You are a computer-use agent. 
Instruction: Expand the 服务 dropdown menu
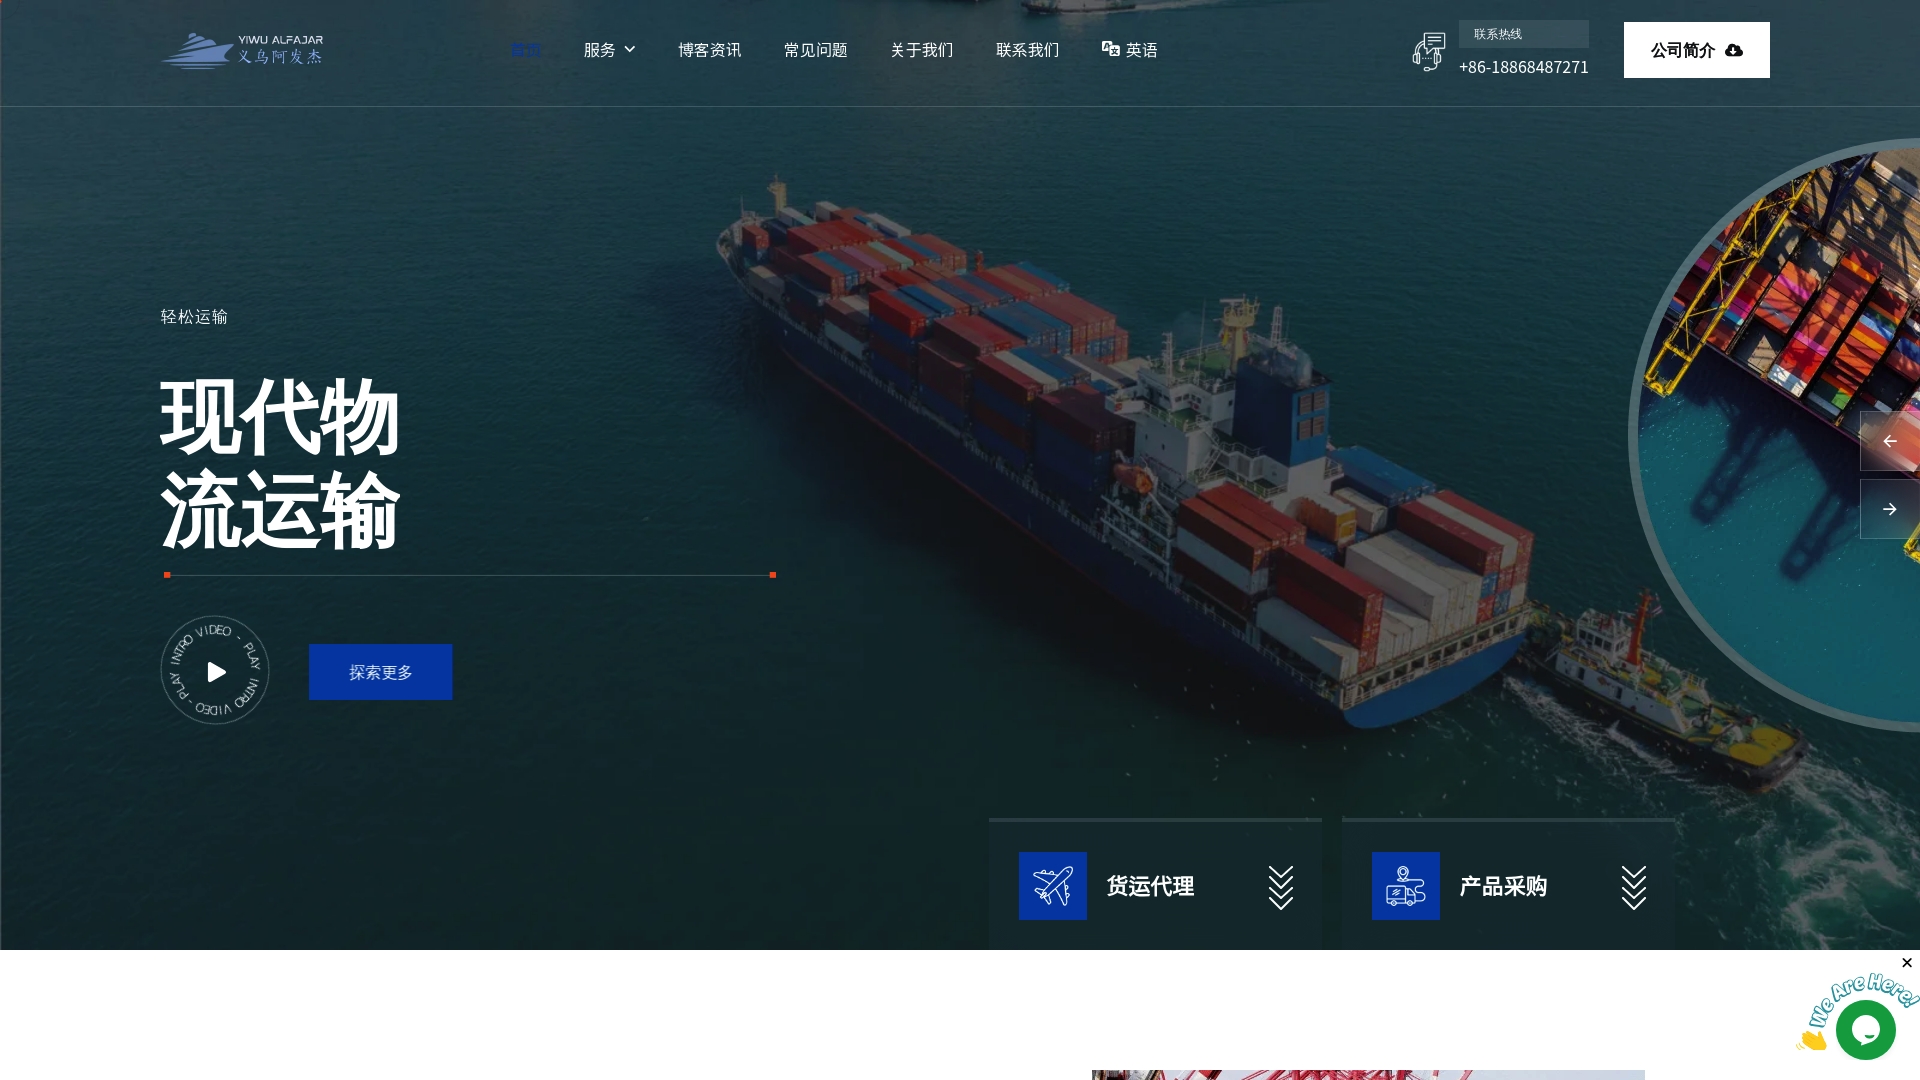608,49
